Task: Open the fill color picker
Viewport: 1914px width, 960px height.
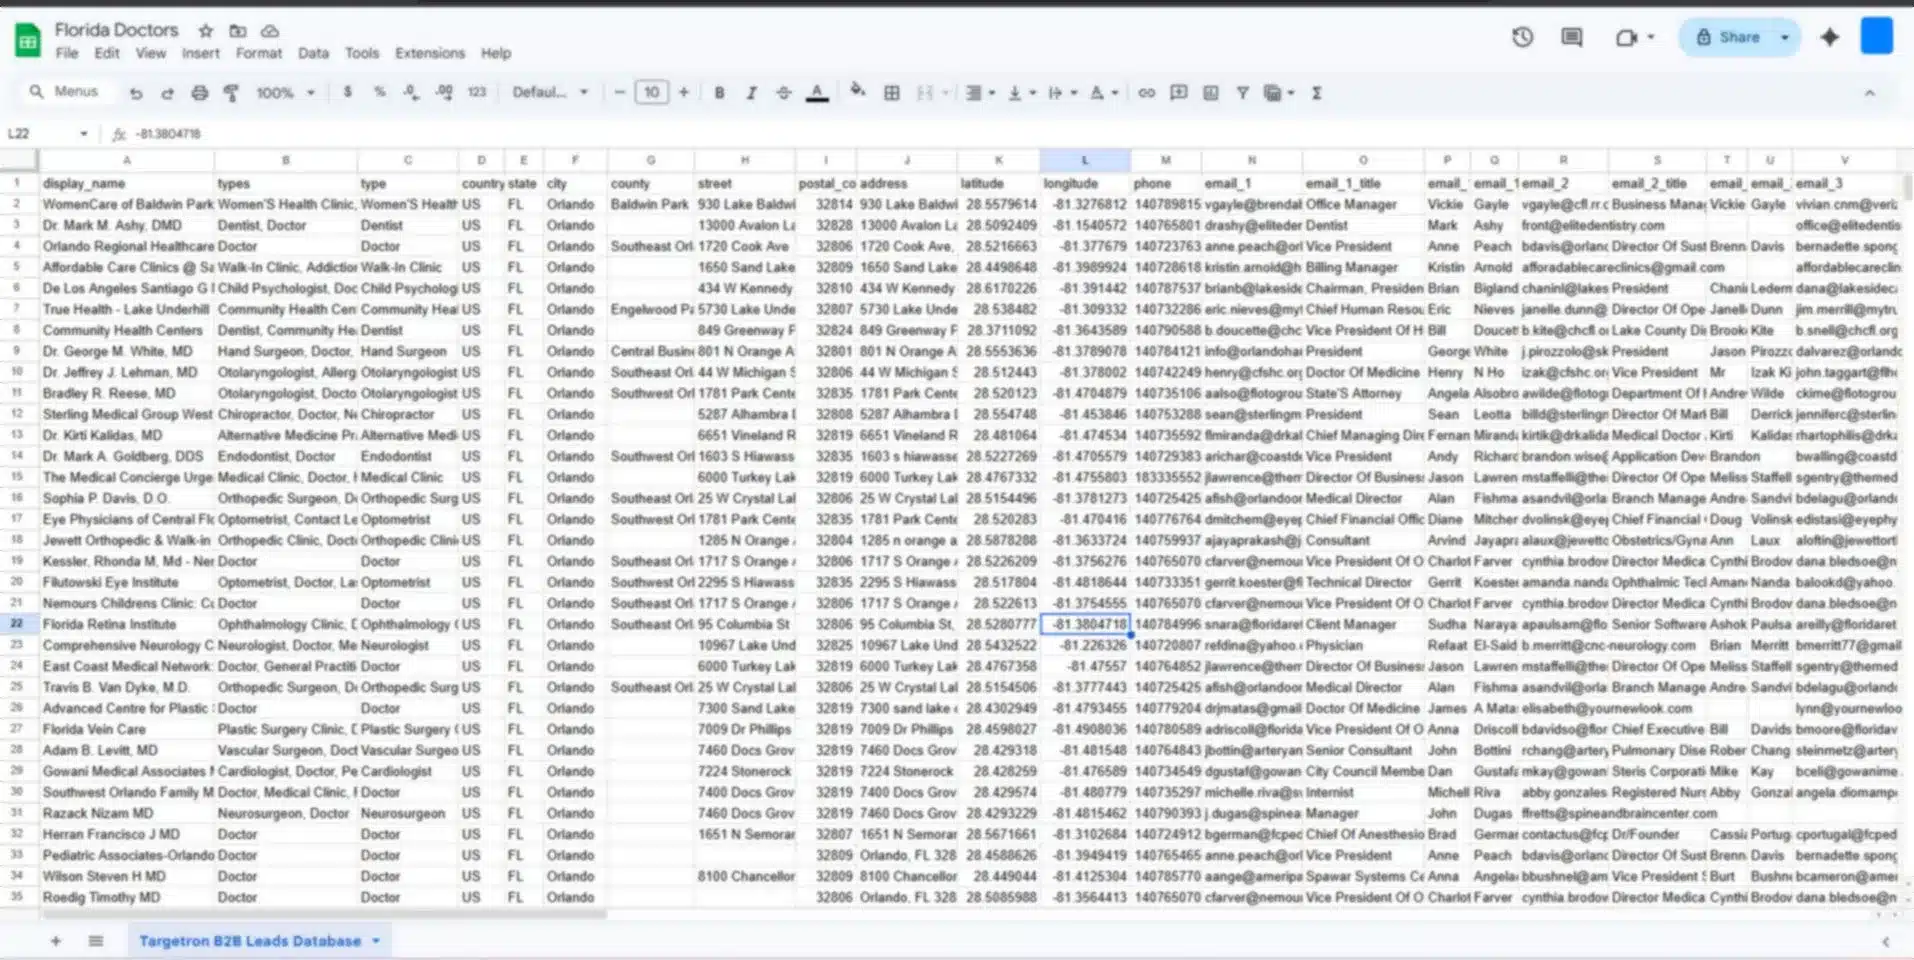Action: click(x=857, y=93)
